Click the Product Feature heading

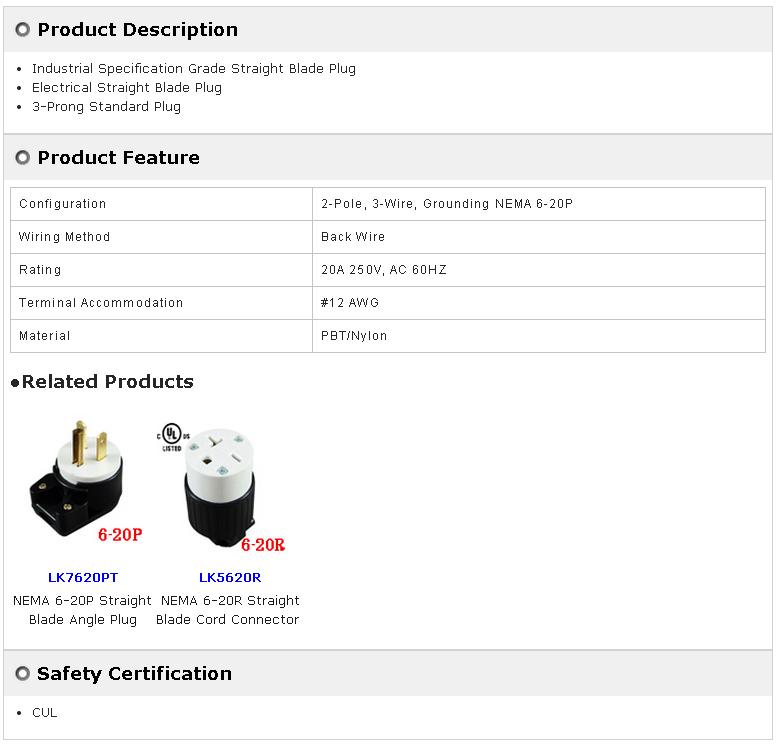[x=118, y=158]
